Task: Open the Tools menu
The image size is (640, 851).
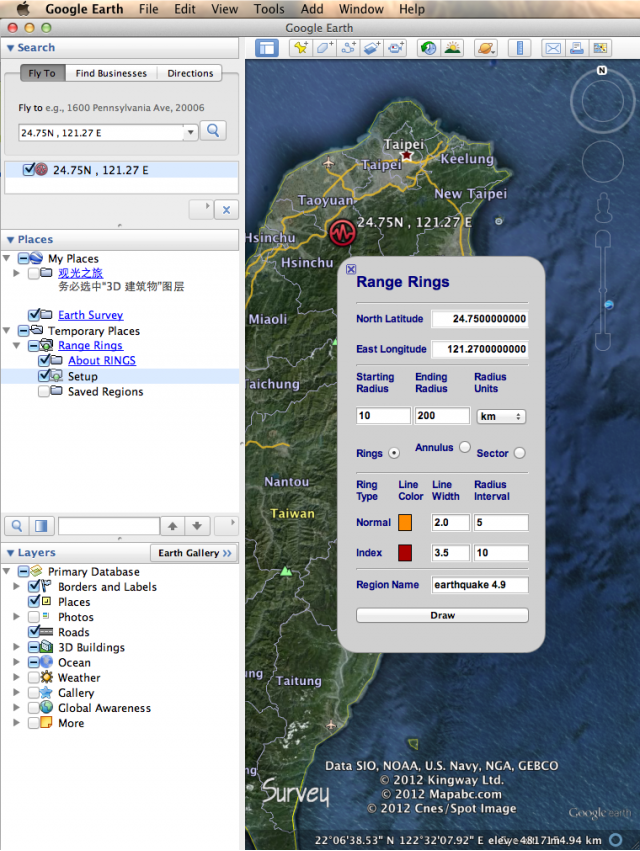Action: (269, 9)
